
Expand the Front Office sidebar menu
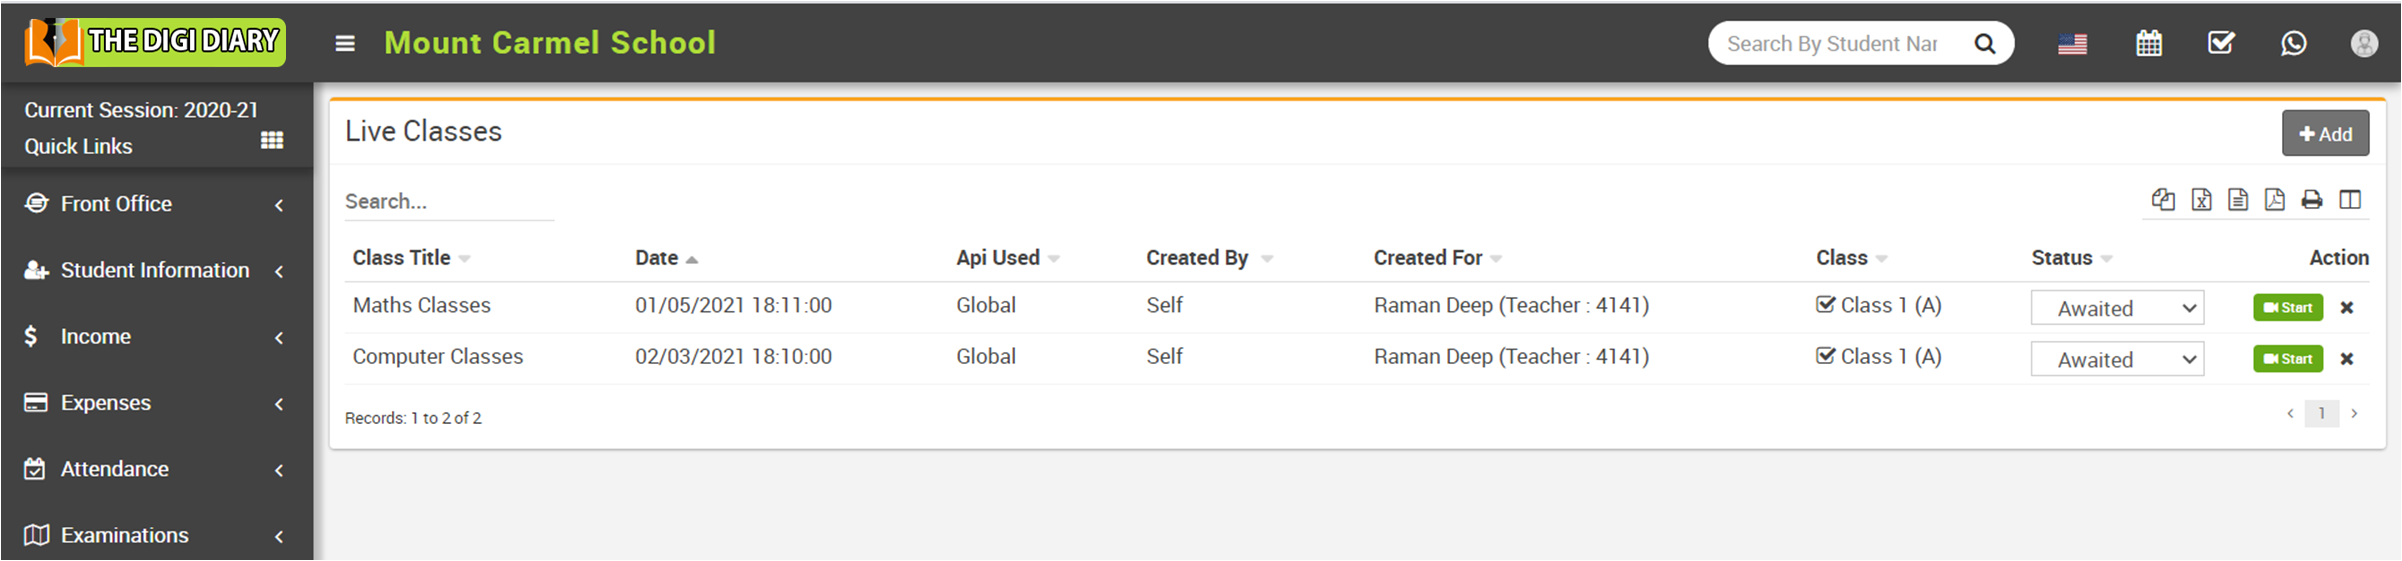(156, 204)
